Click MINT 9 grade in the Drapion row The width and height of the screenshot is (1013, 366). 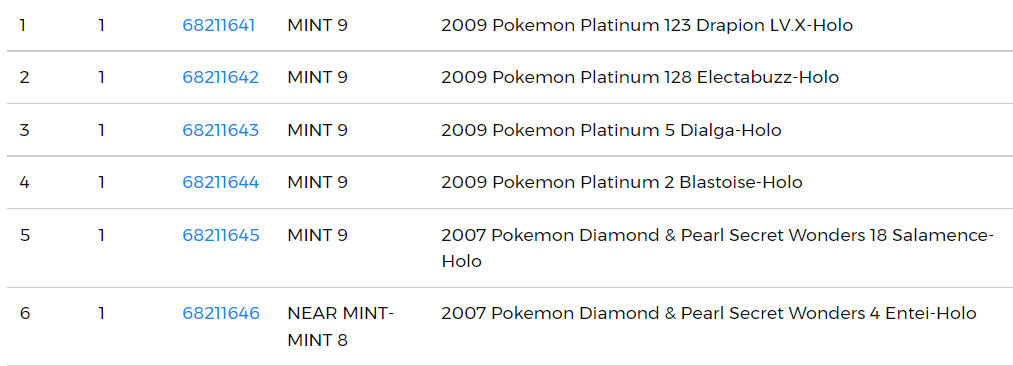pos(317,25)
